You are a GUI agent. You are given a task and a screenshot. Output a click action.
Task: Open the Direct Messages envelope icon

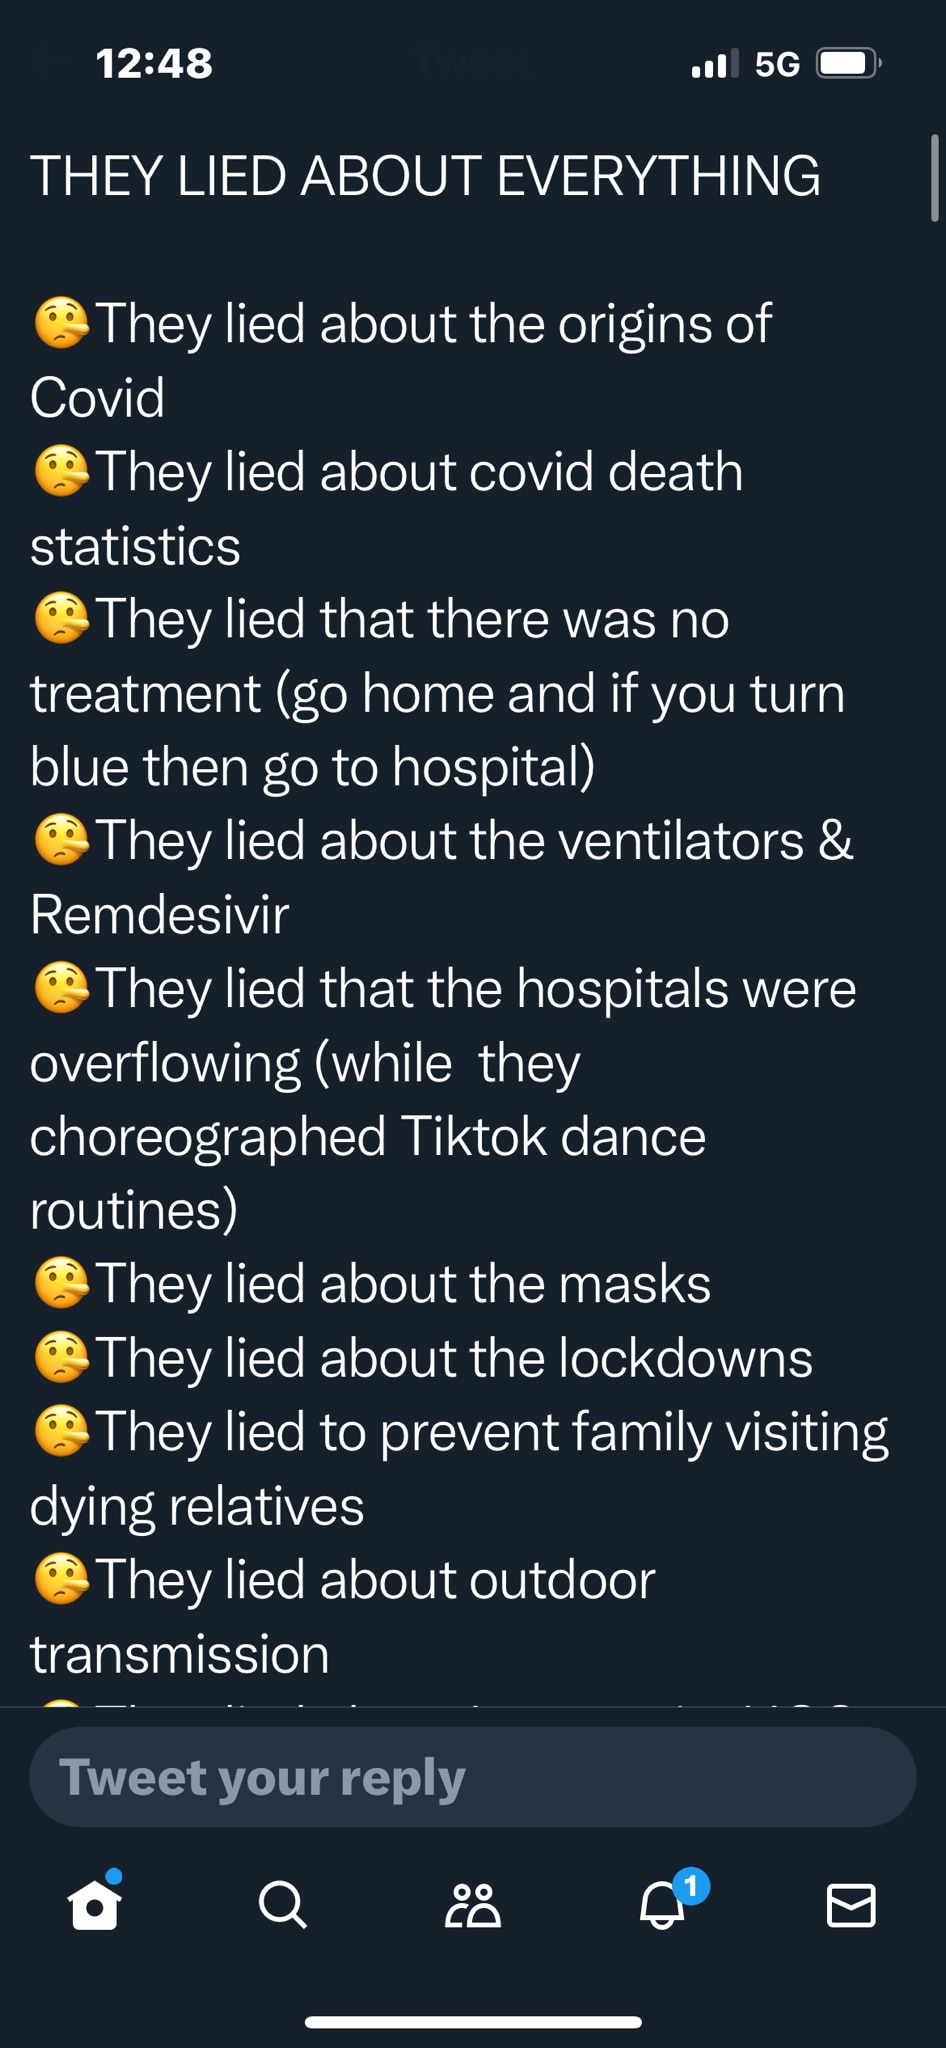tap(853, 1905)
